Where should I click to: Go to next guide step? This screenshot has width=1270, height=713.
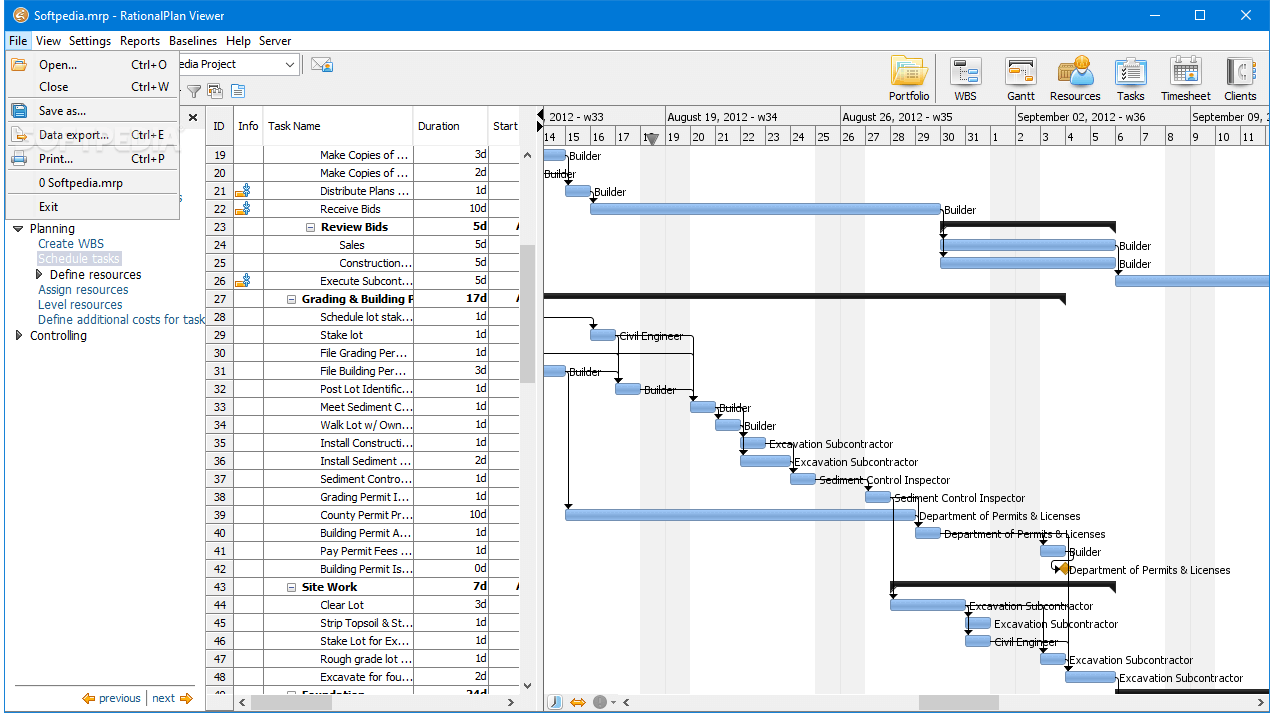coord(173,698)
